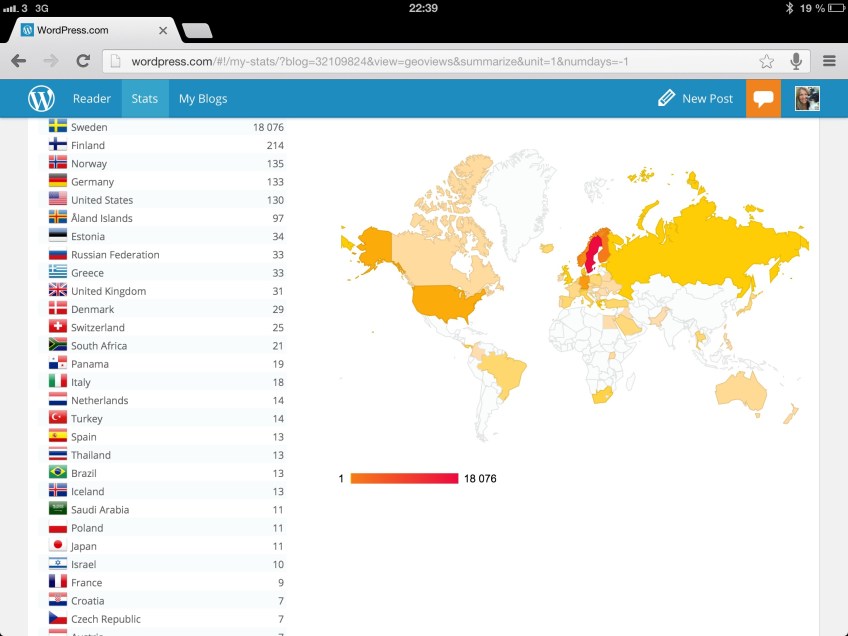
Task: Go to My Blogs
Action: [203, 98]
